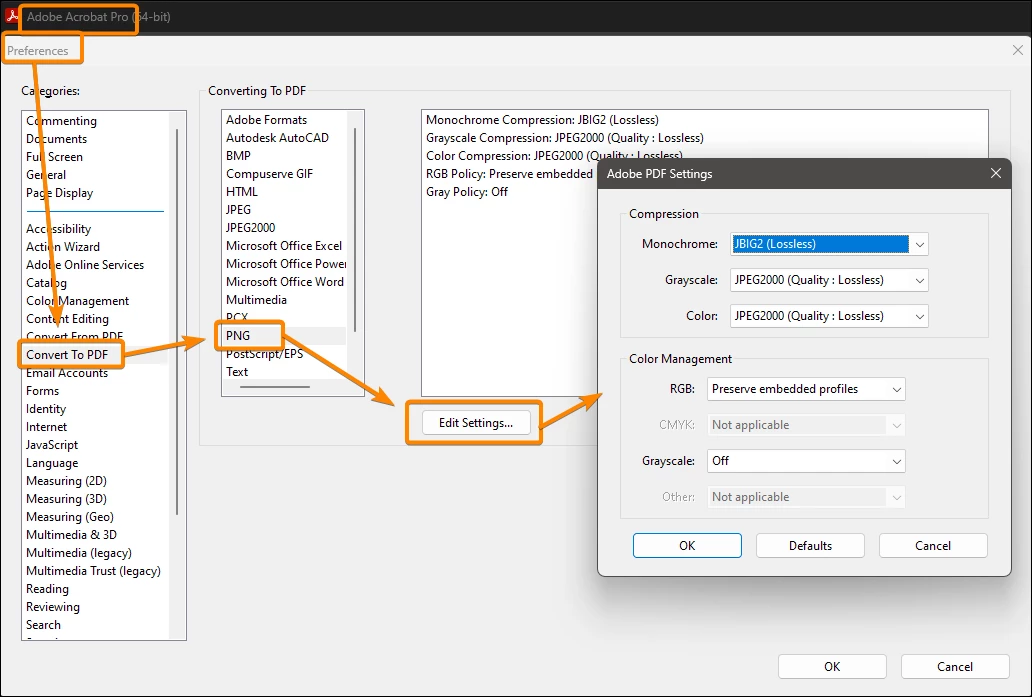
Task: Click the Defaults button
Action: [x=810, y=546]
